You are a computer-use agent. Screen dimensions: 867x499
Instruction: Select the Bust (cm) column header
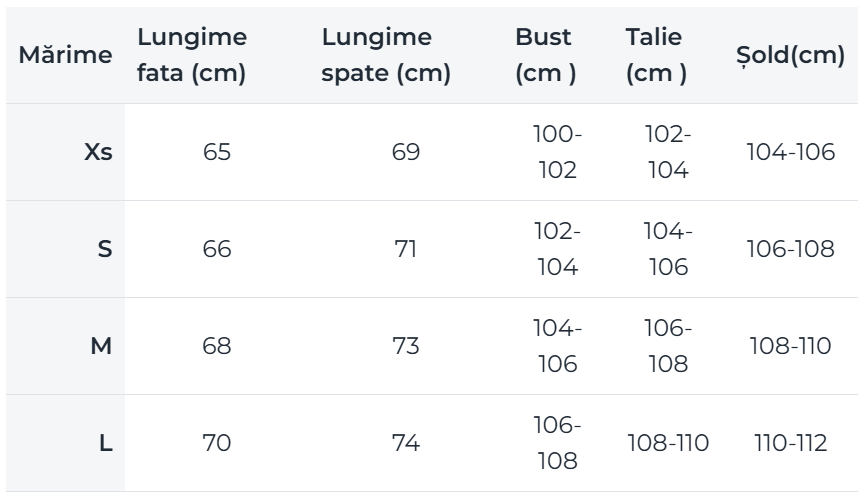[546, 55]
